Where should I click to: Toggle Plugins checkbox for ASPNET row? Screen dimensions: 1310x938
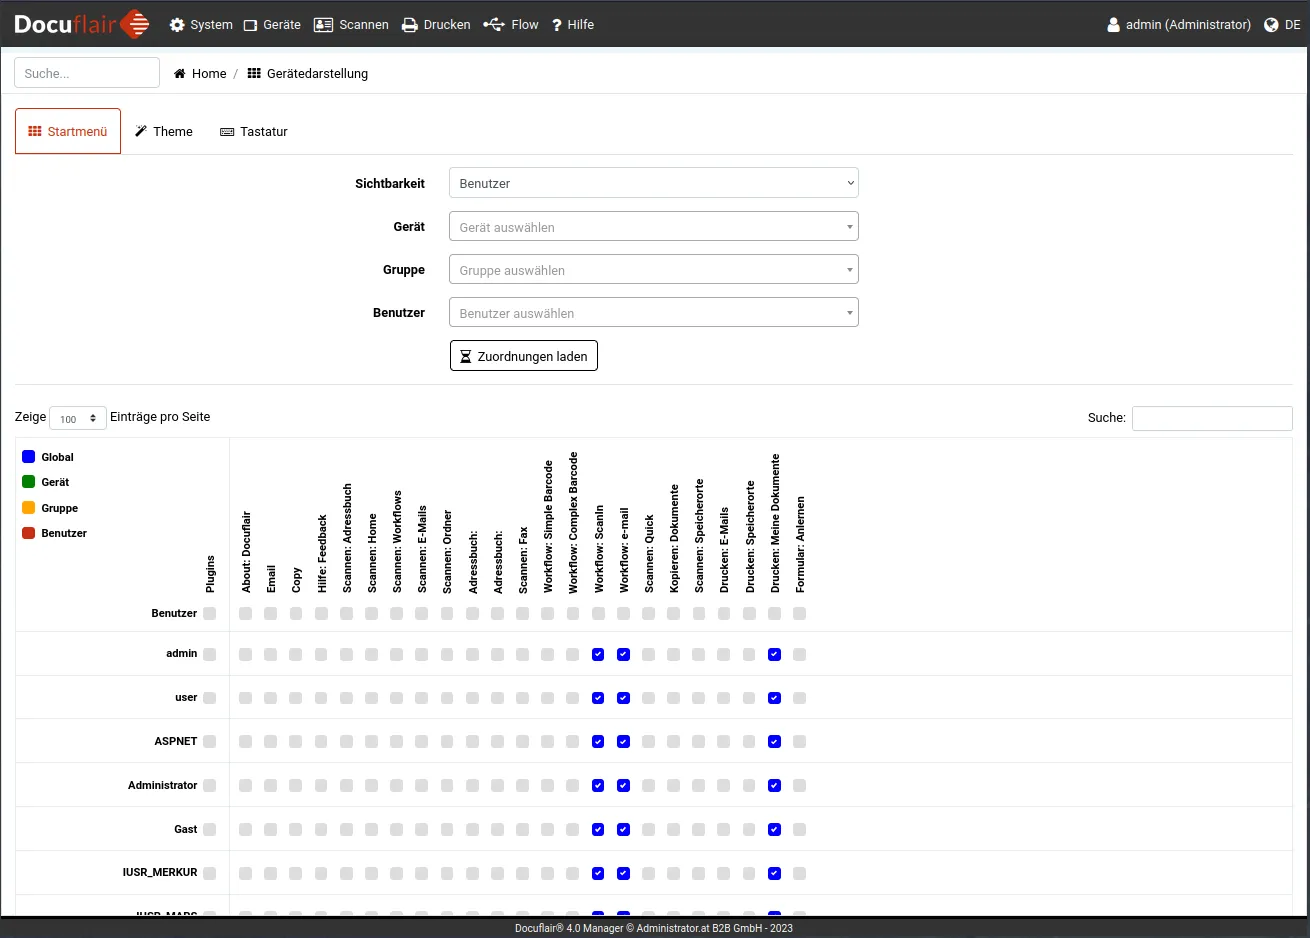click(209, 742)
